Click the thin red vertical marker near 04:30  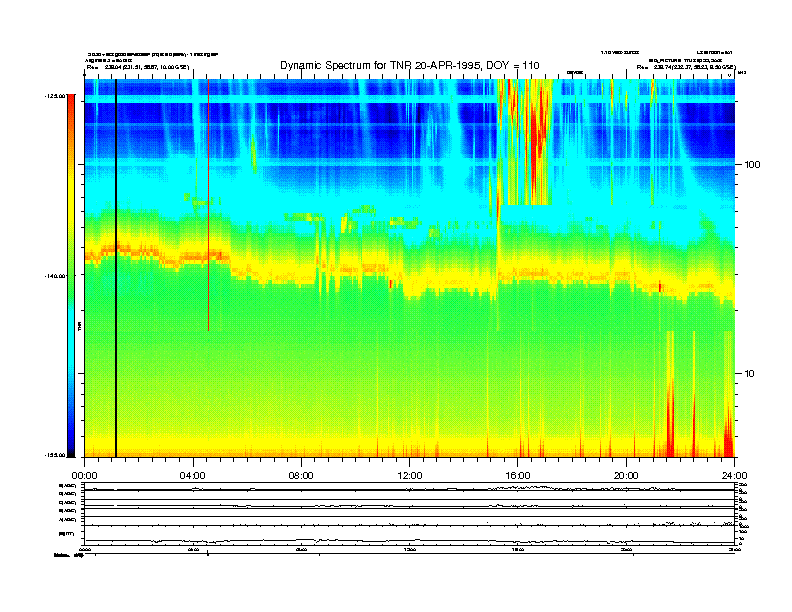coord(208,205)
